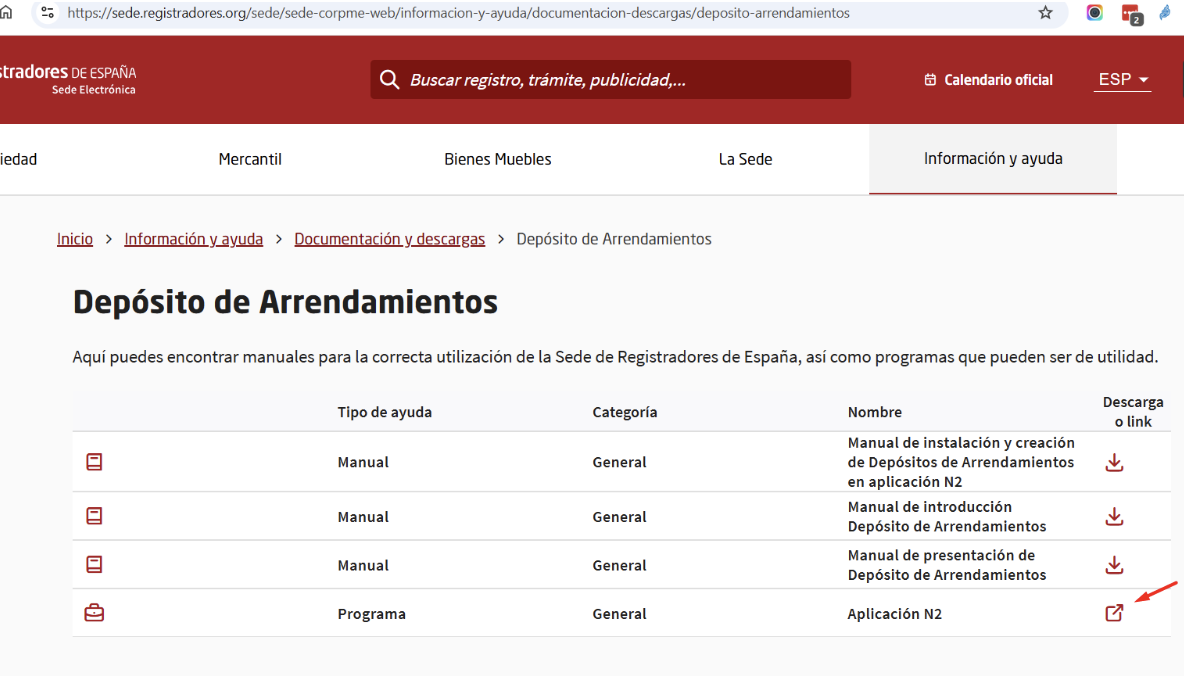
Task: Switch to the Mercantil section
Action: pos(249,158)
